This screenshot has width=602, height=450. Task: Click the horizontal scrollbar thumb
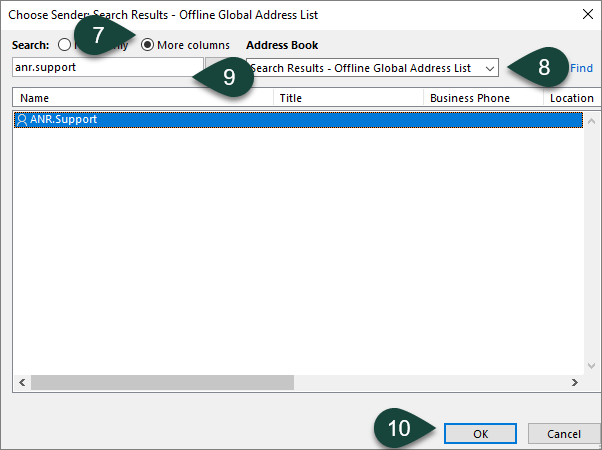tap(162, 382)
